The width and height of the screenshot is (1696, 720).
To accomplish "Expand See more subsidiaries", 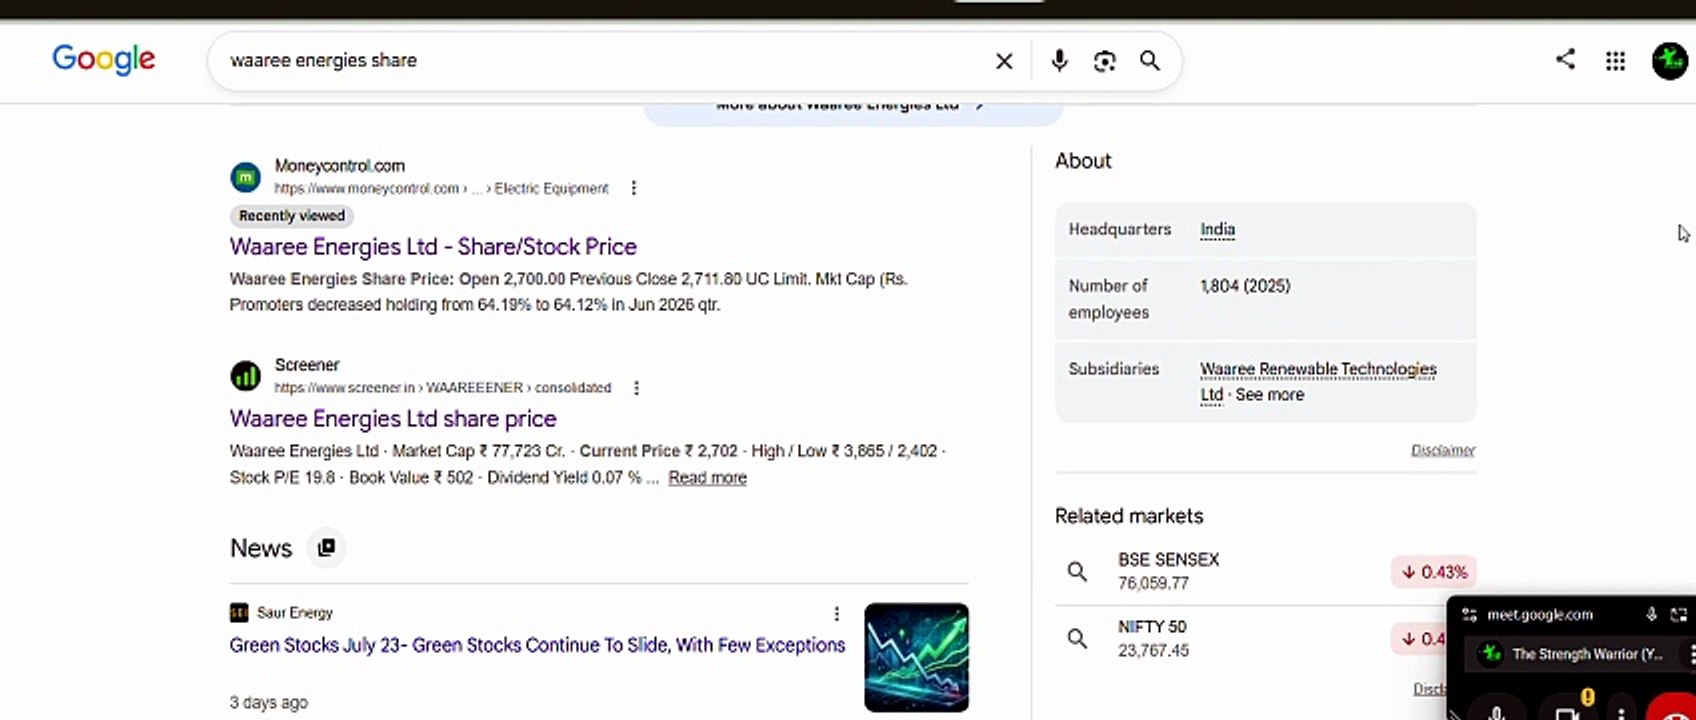I will point(1269,395).
